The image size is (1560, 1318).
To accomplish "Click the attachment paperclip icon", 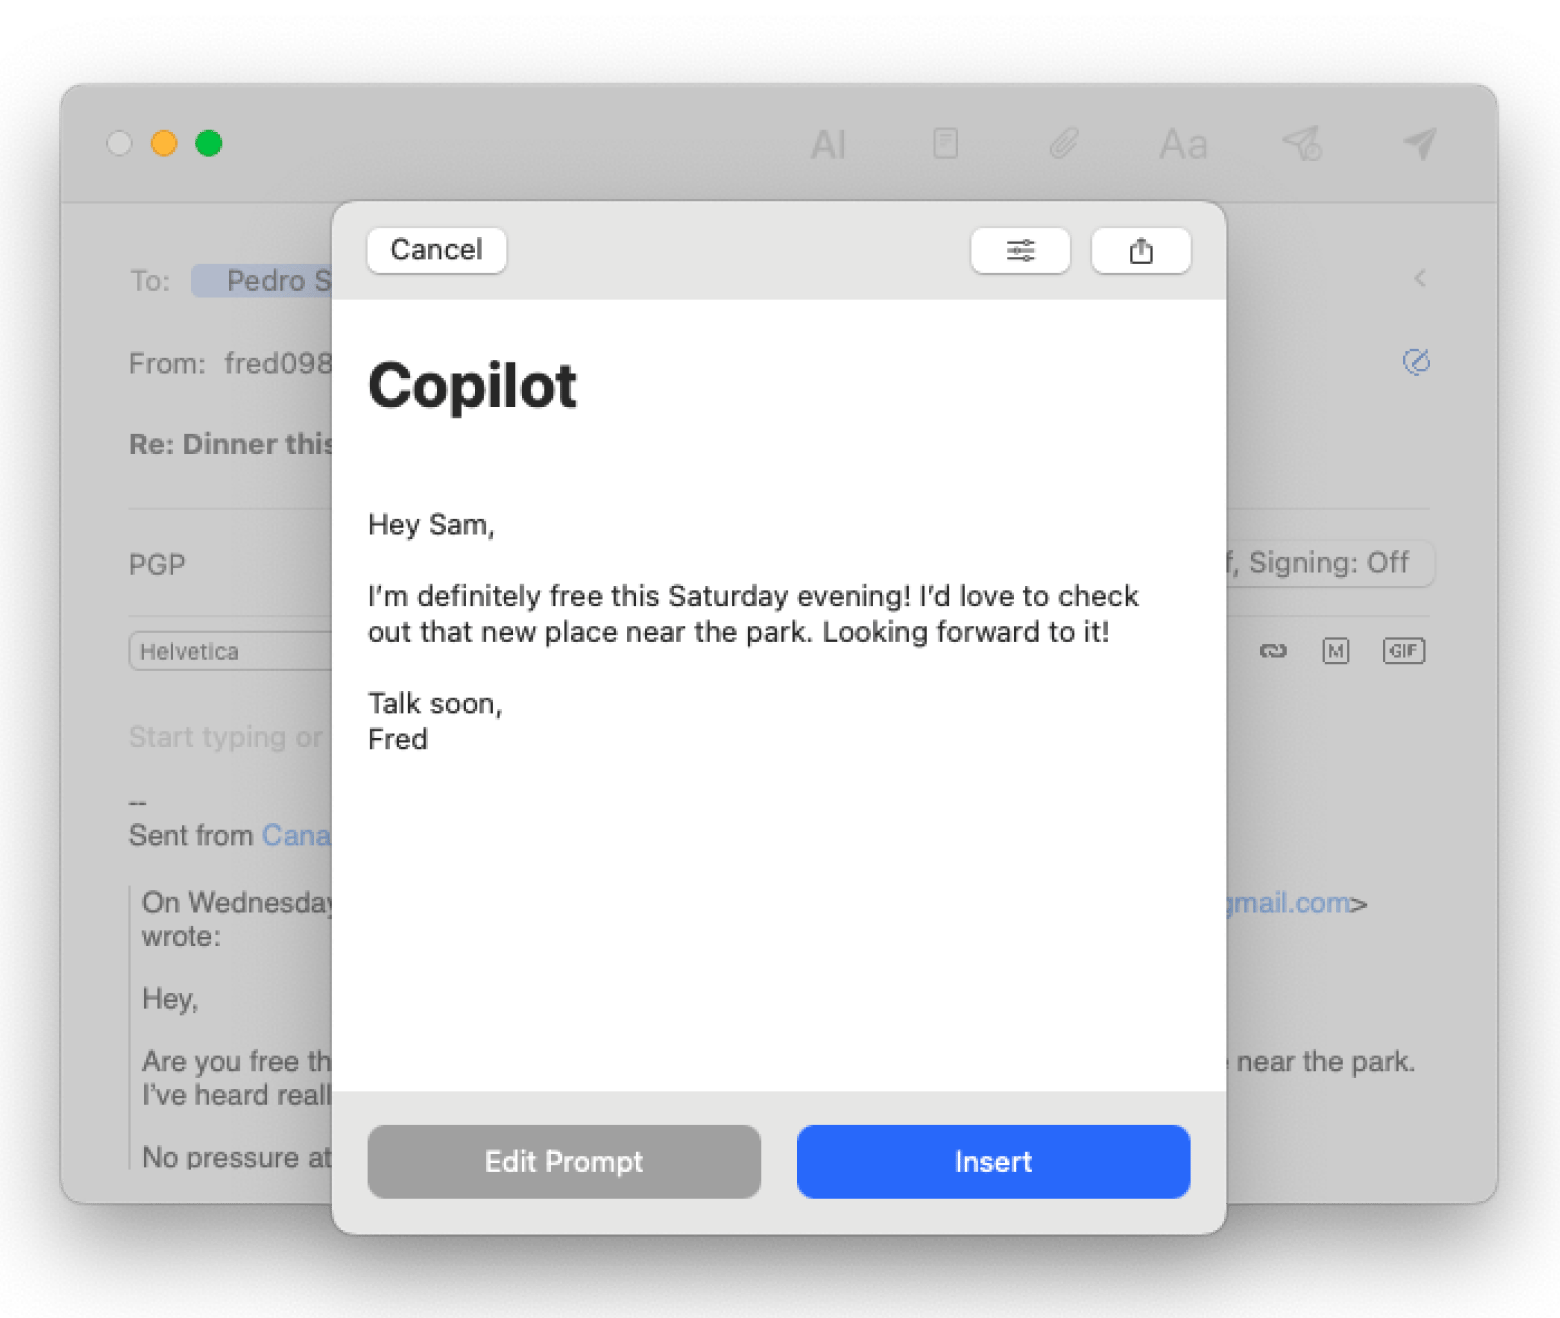I will point(1063,144).
